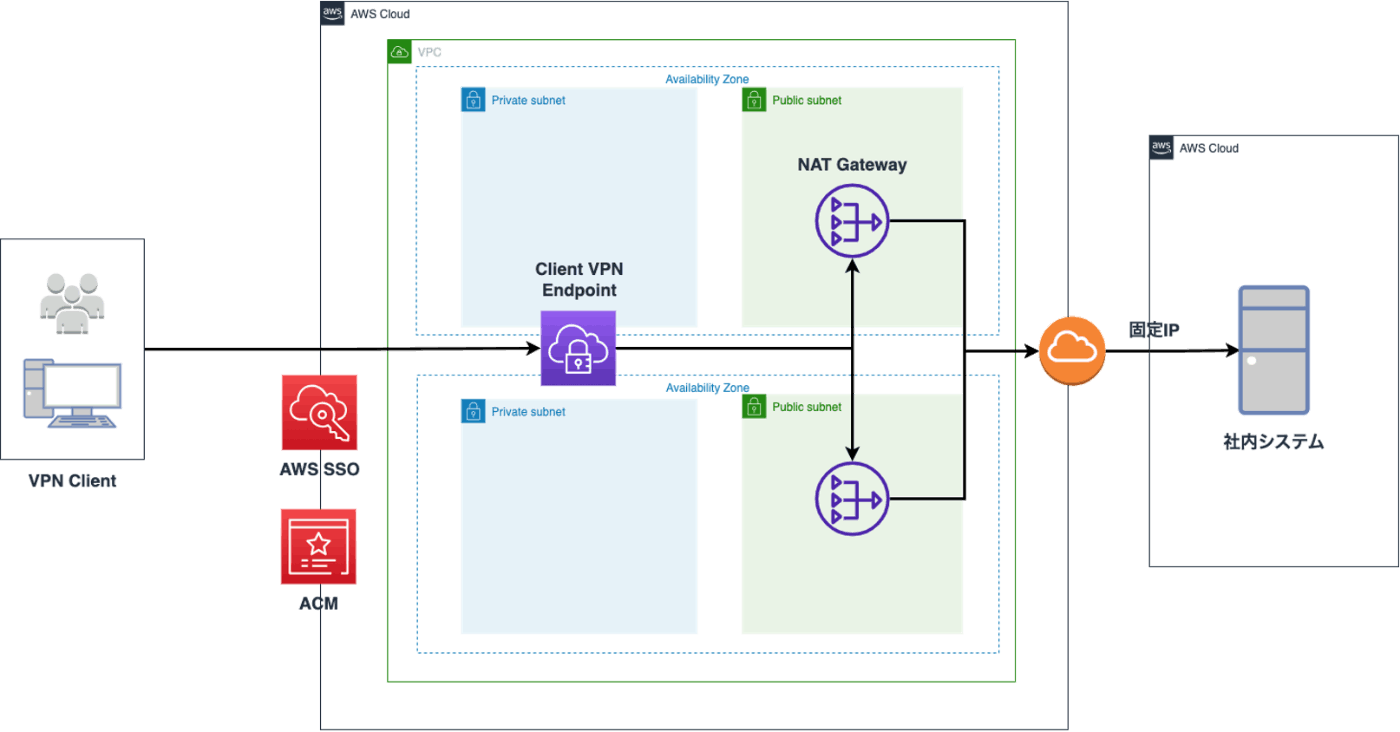Click the lower Private subnet lock icon
The height and width of the screenshot is (732, 1400).
(473, 411)
